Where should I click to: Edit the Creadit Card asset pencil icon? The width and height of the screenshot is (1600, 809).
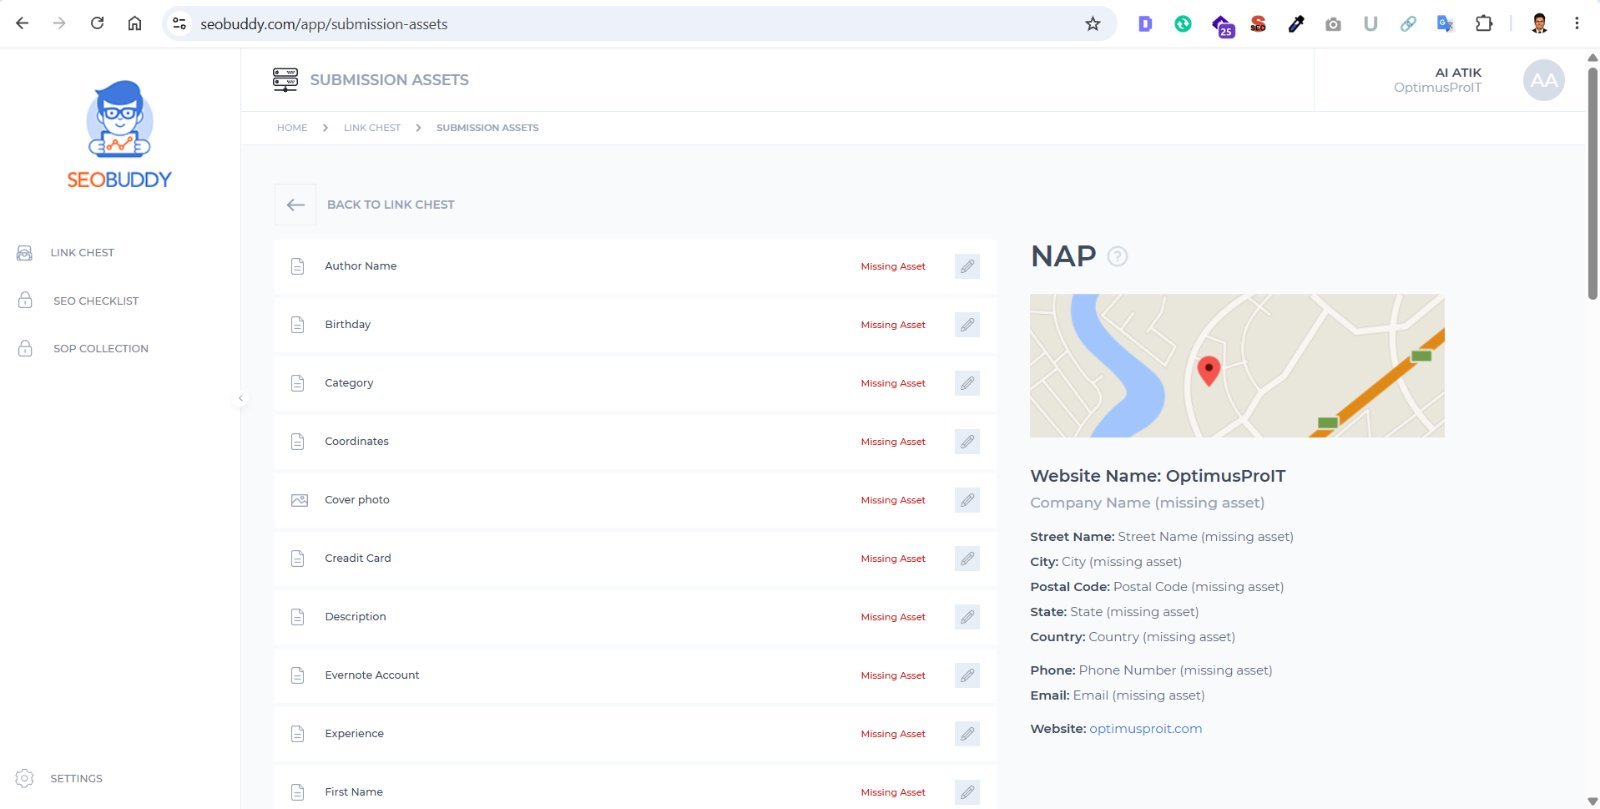pyautogui.click(x=967, y=559)
